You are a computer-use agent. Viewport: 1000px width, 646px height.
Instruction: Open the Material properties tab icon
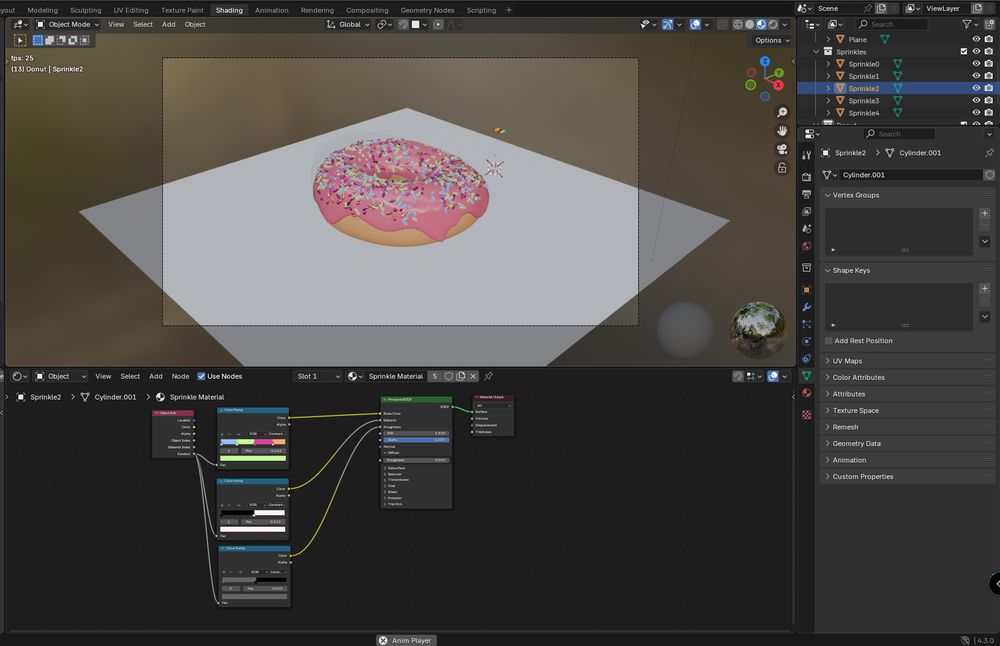point(806,393)
